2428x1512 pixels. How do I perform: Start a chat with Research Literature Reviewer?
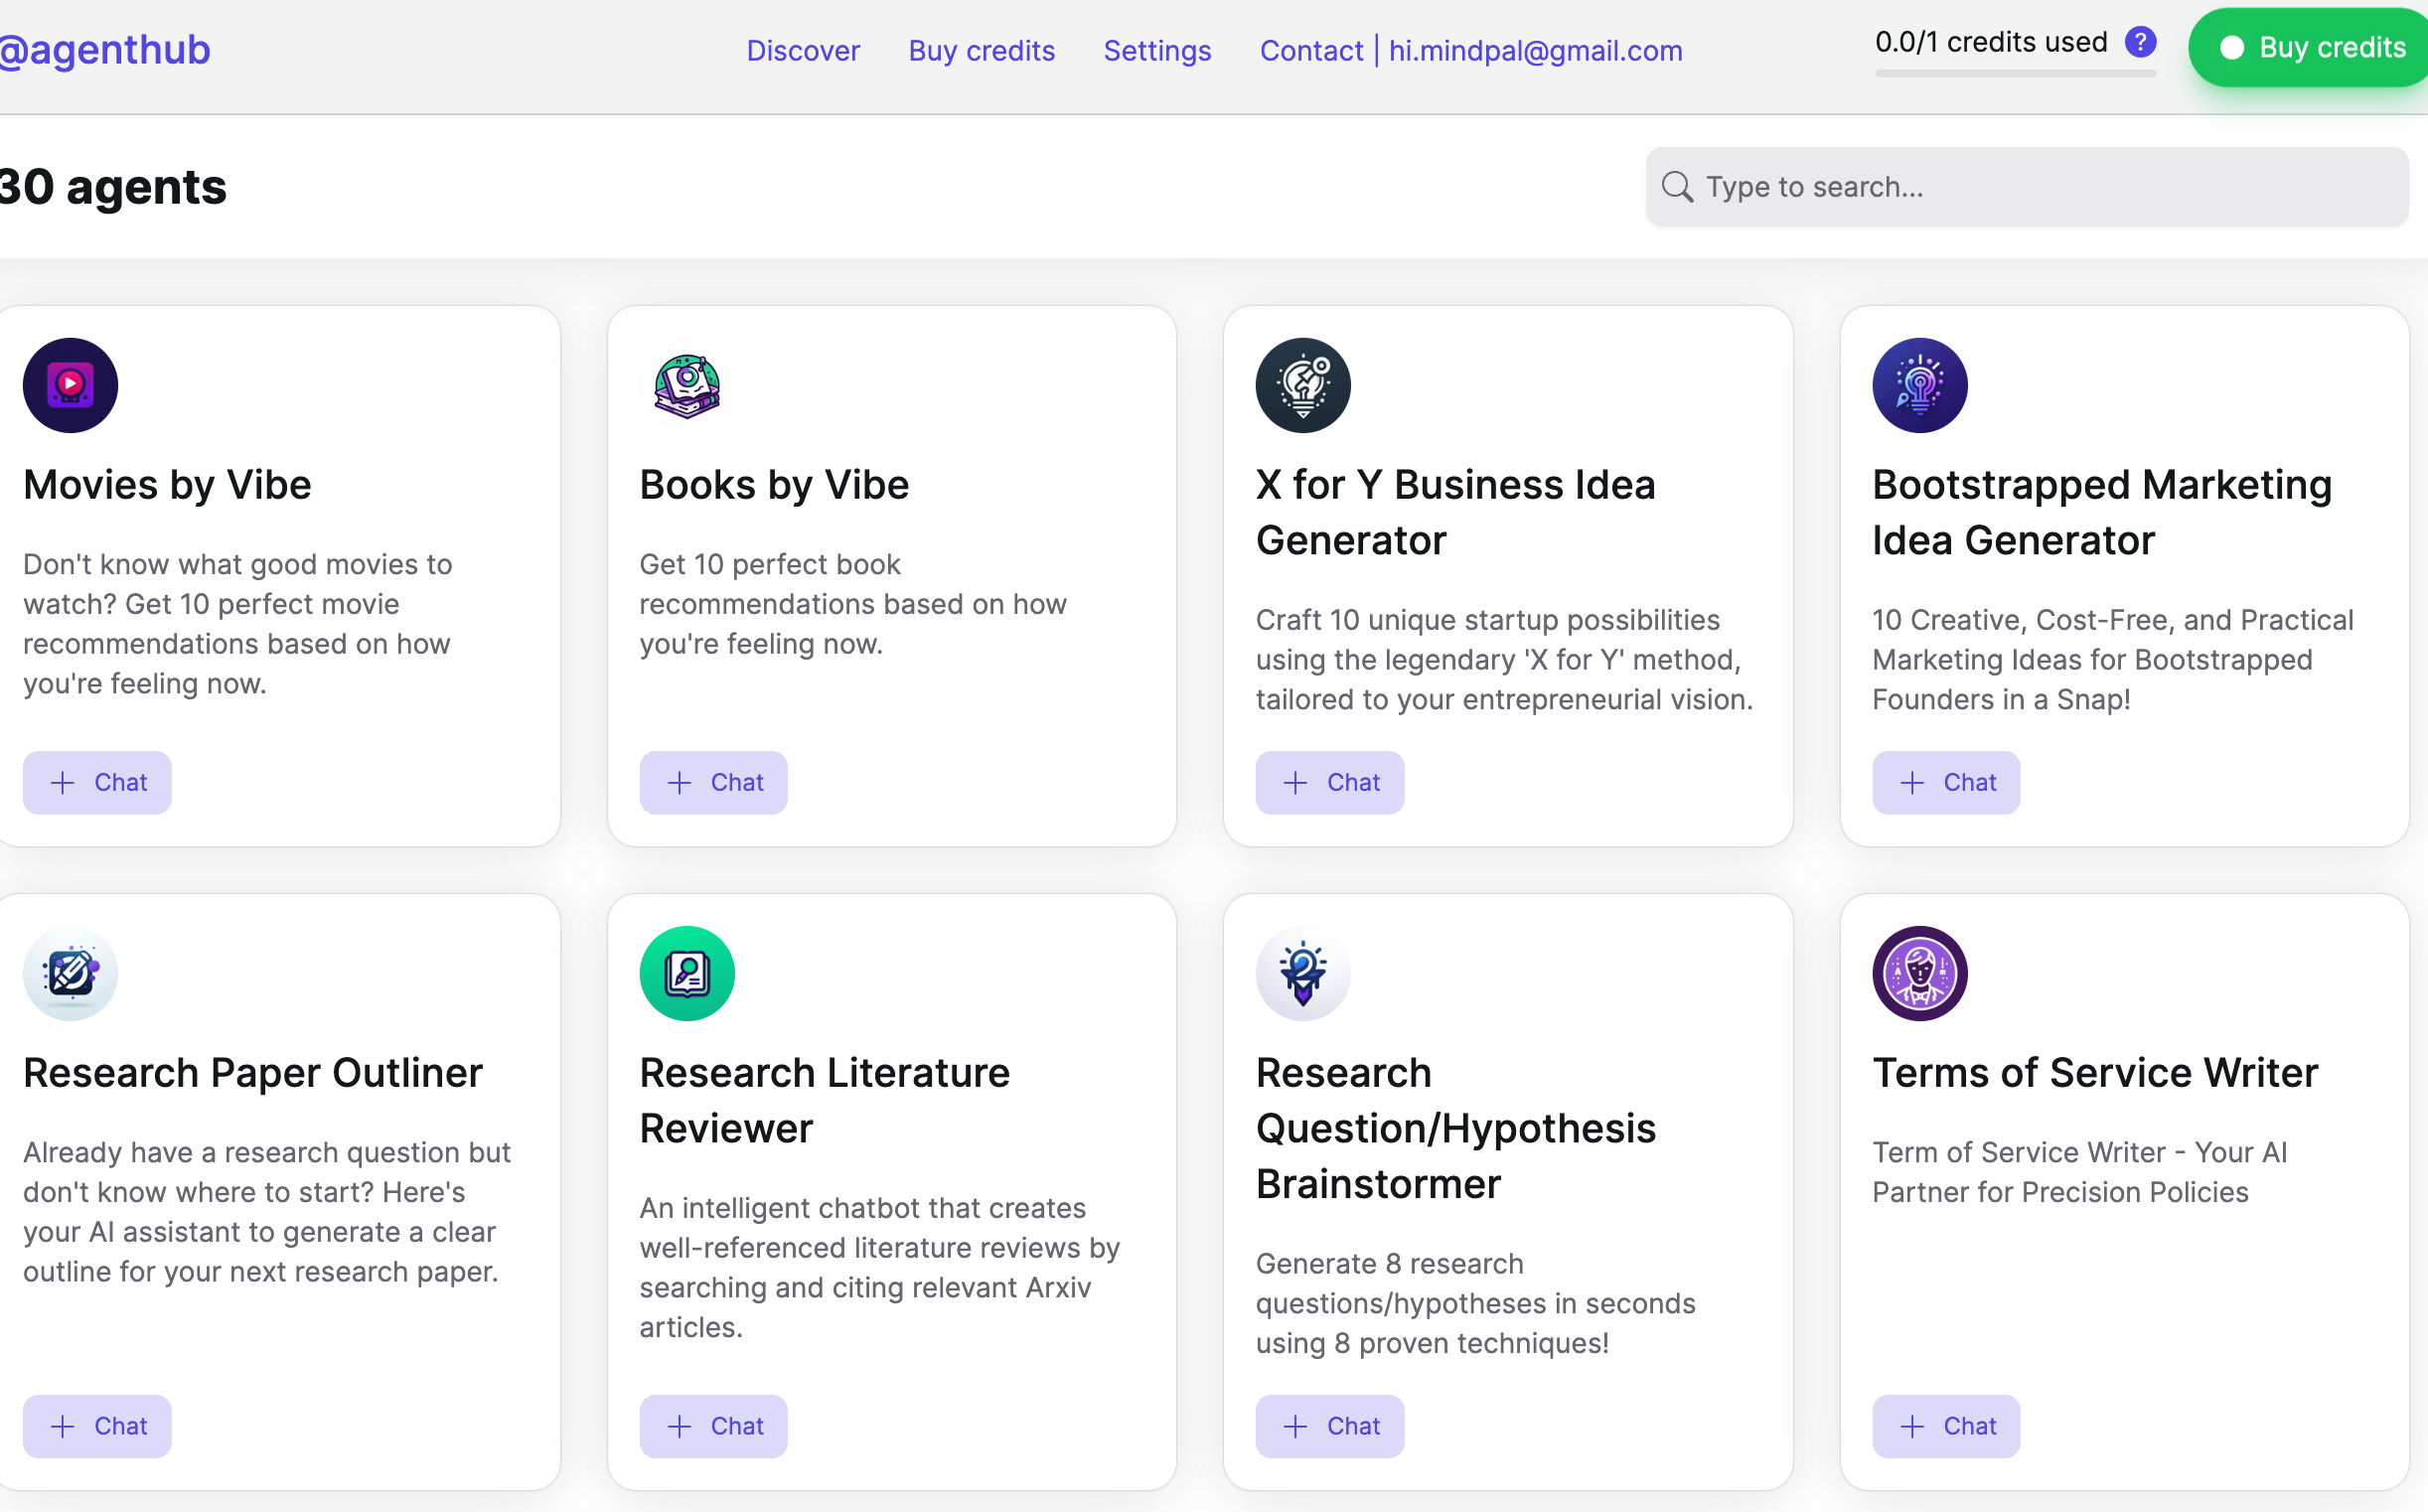click(x=713, y=1426)
